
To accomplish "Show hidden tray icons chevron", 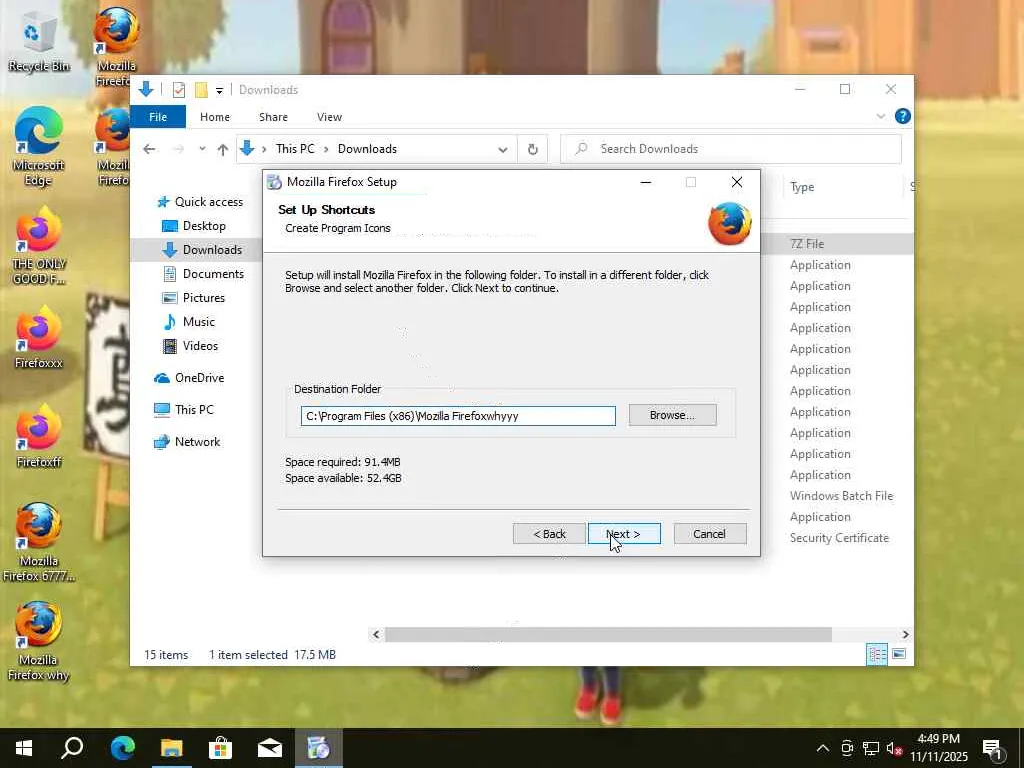I will 823,748.
